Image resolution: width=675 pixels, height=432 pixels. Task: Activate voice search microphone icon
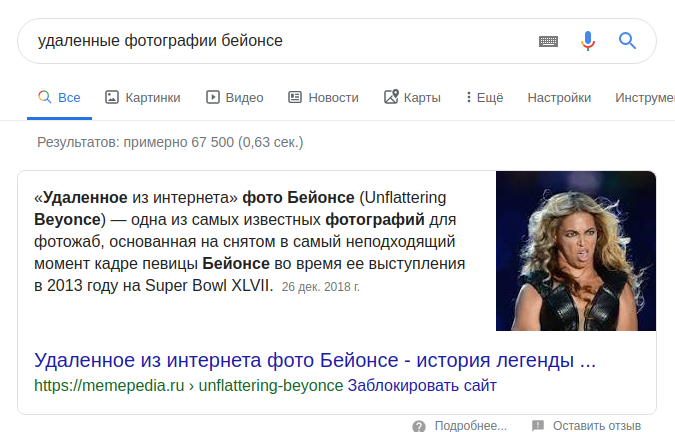pyautogui.click(x=588, y=41)
